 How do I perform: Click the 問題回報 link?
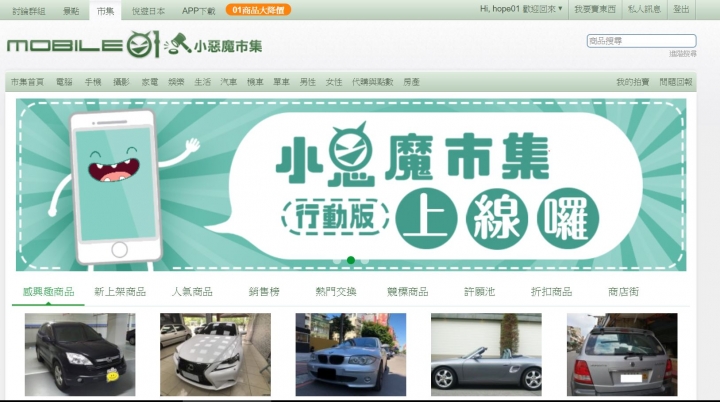click(676, 82)
